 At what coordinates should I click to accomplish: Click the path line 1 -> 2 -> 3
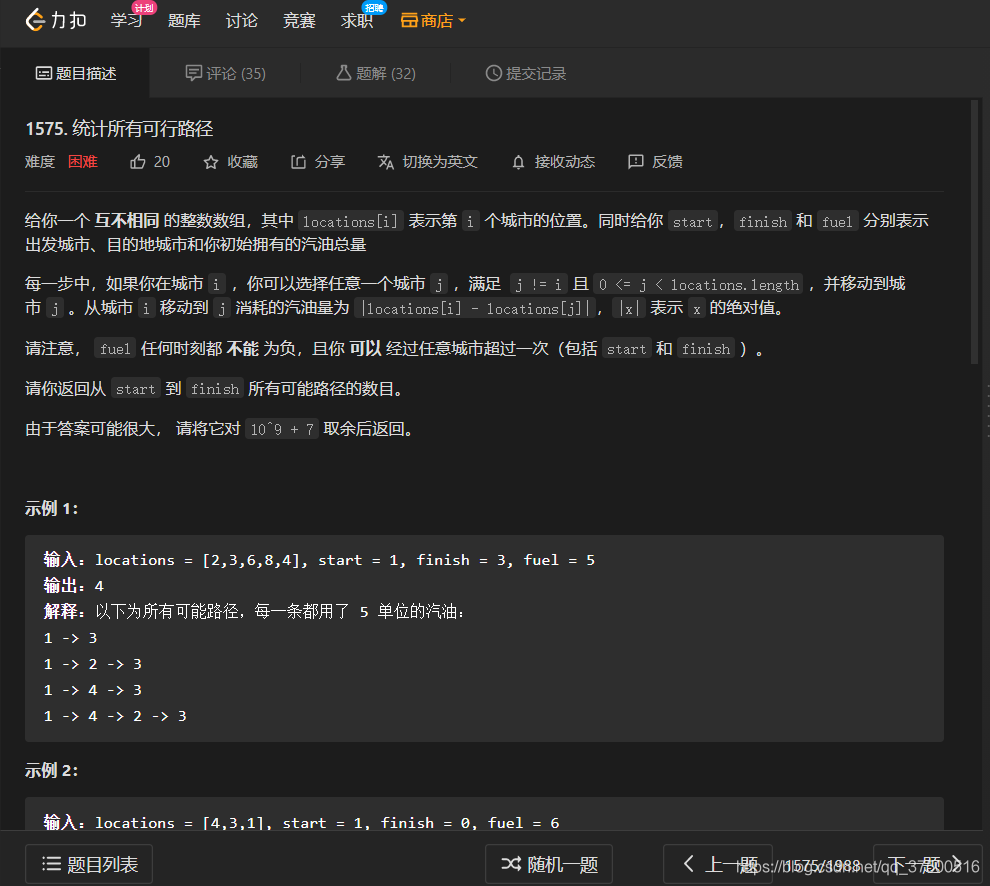tap(93, 664)
